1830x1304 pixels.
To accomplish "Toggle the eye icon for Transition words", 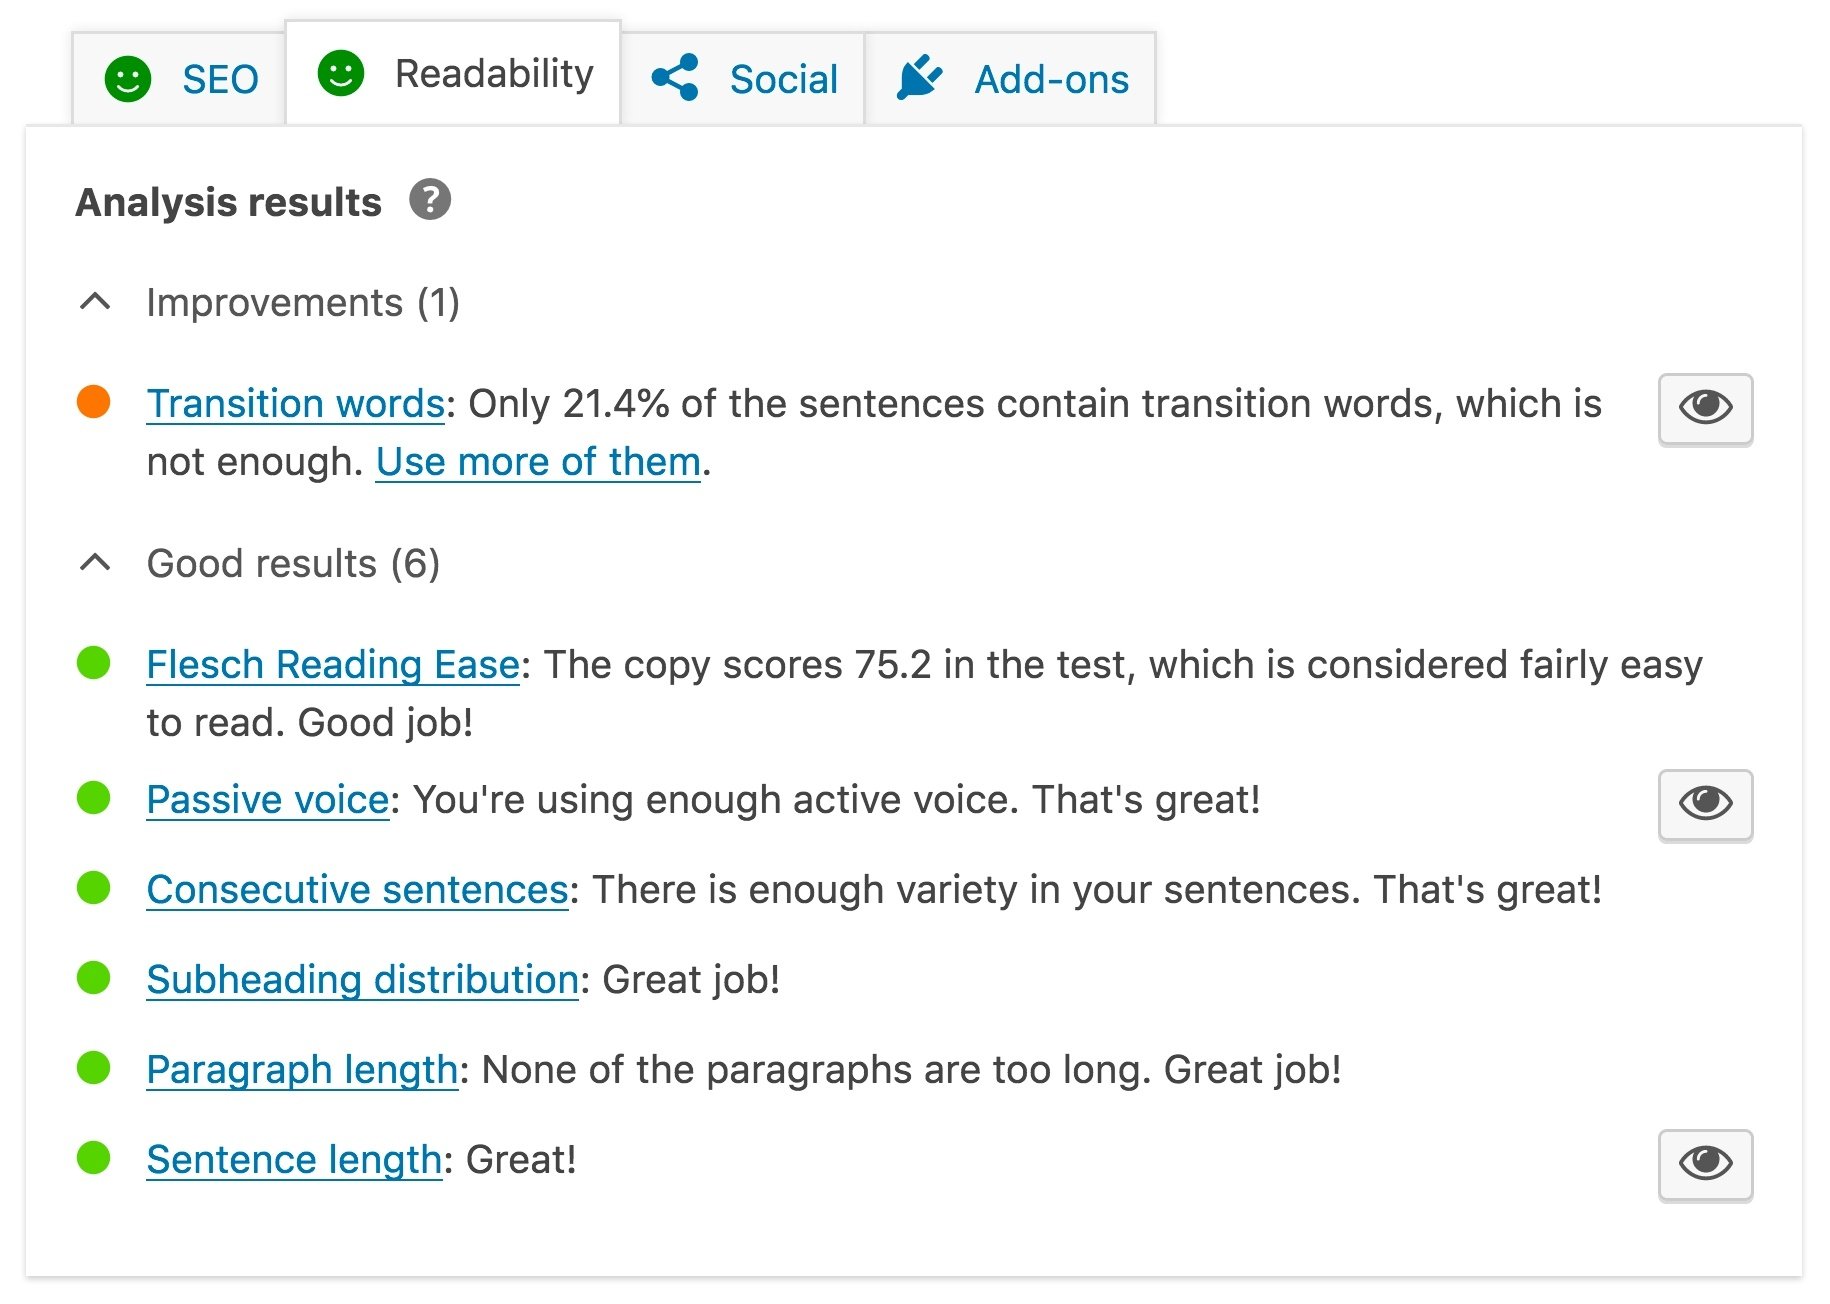I will (x=1704, y=408).
